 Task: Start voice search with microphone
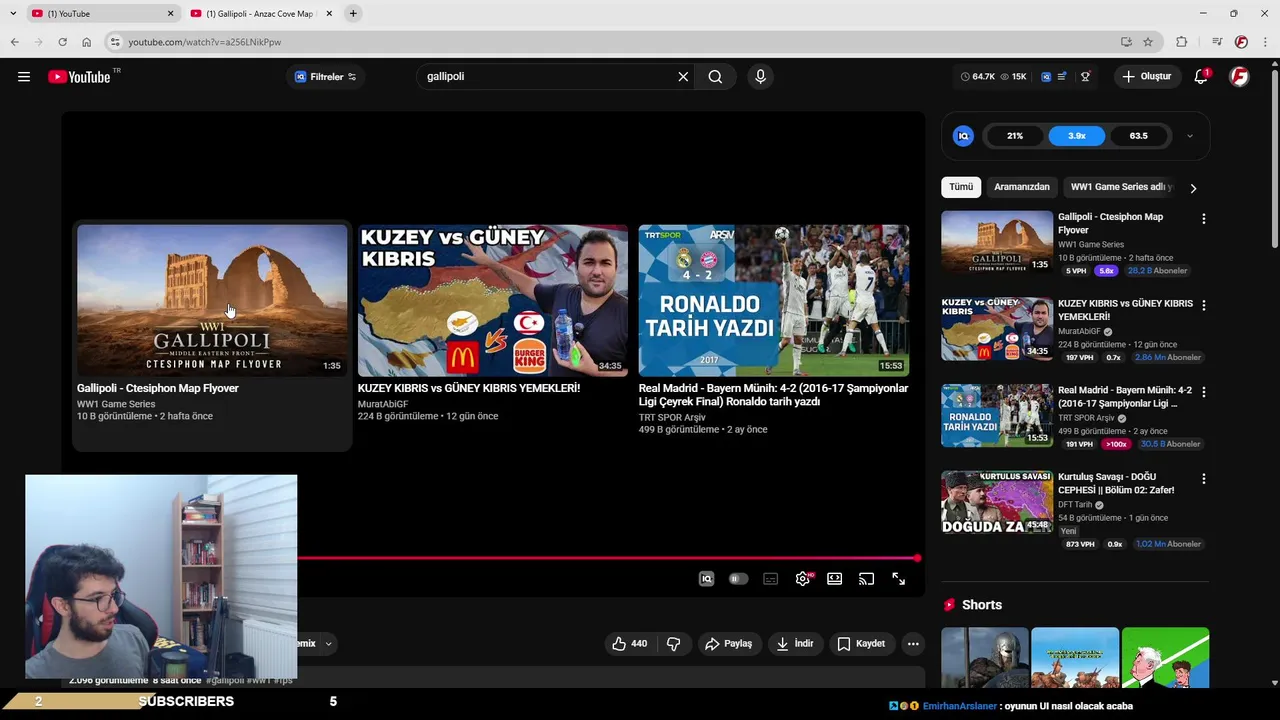760,77
